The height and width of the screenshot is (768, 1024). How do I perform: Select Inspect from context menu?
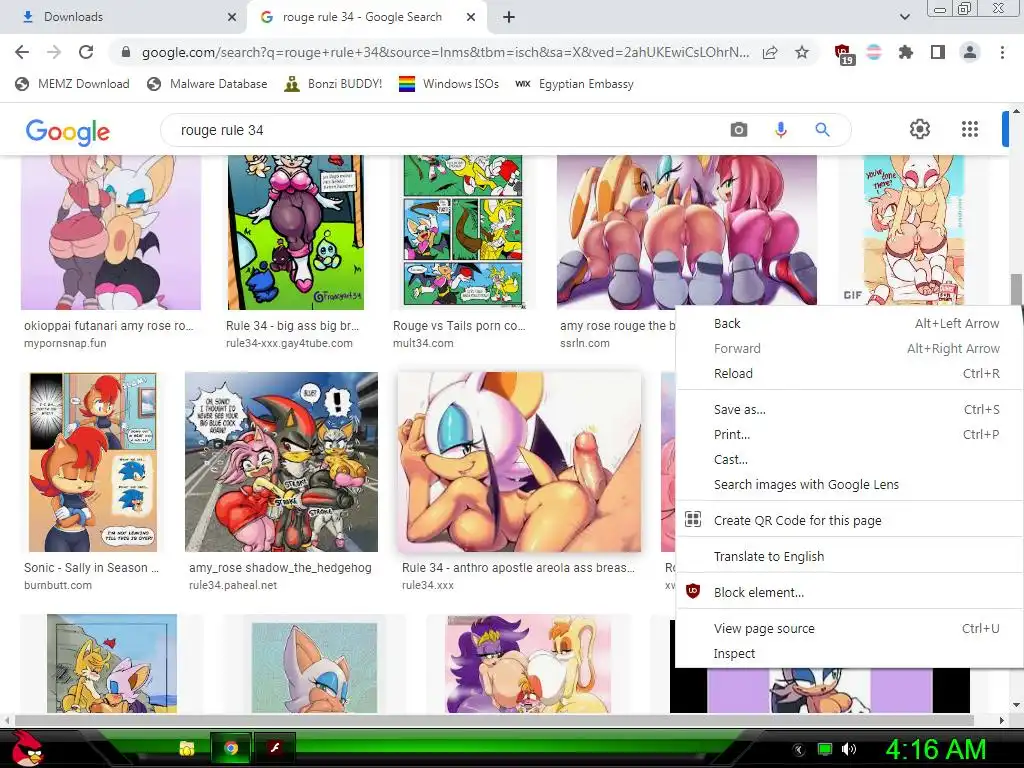850,653
